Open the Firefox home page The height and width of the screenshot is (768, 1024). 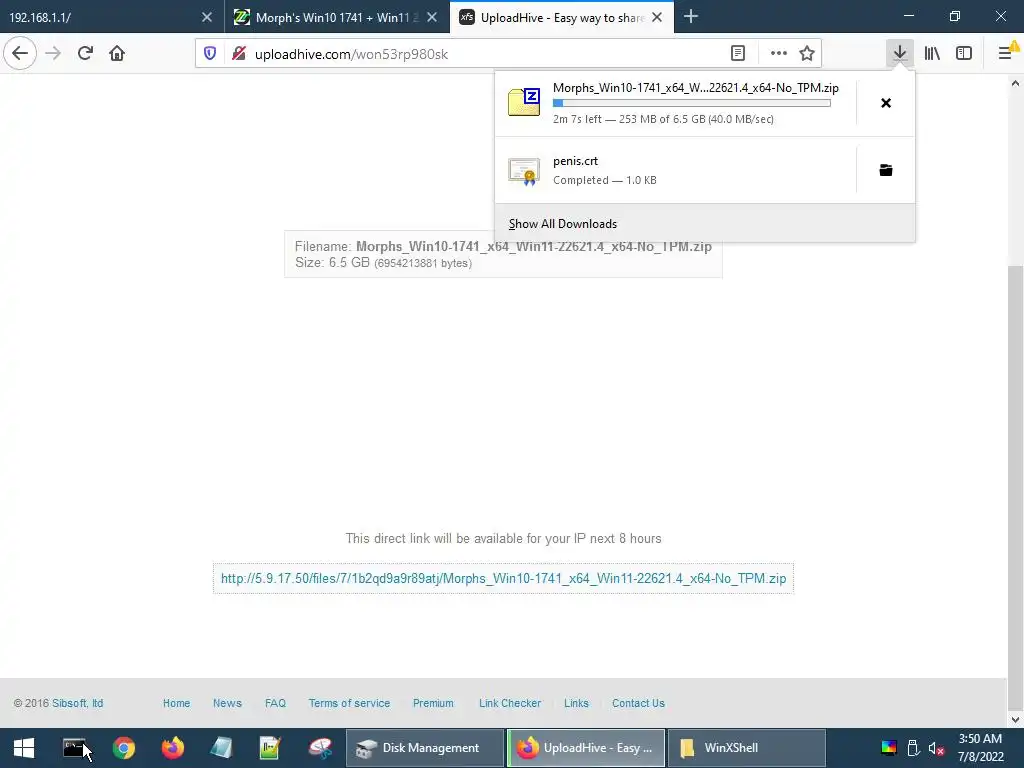tap(117, 54)
